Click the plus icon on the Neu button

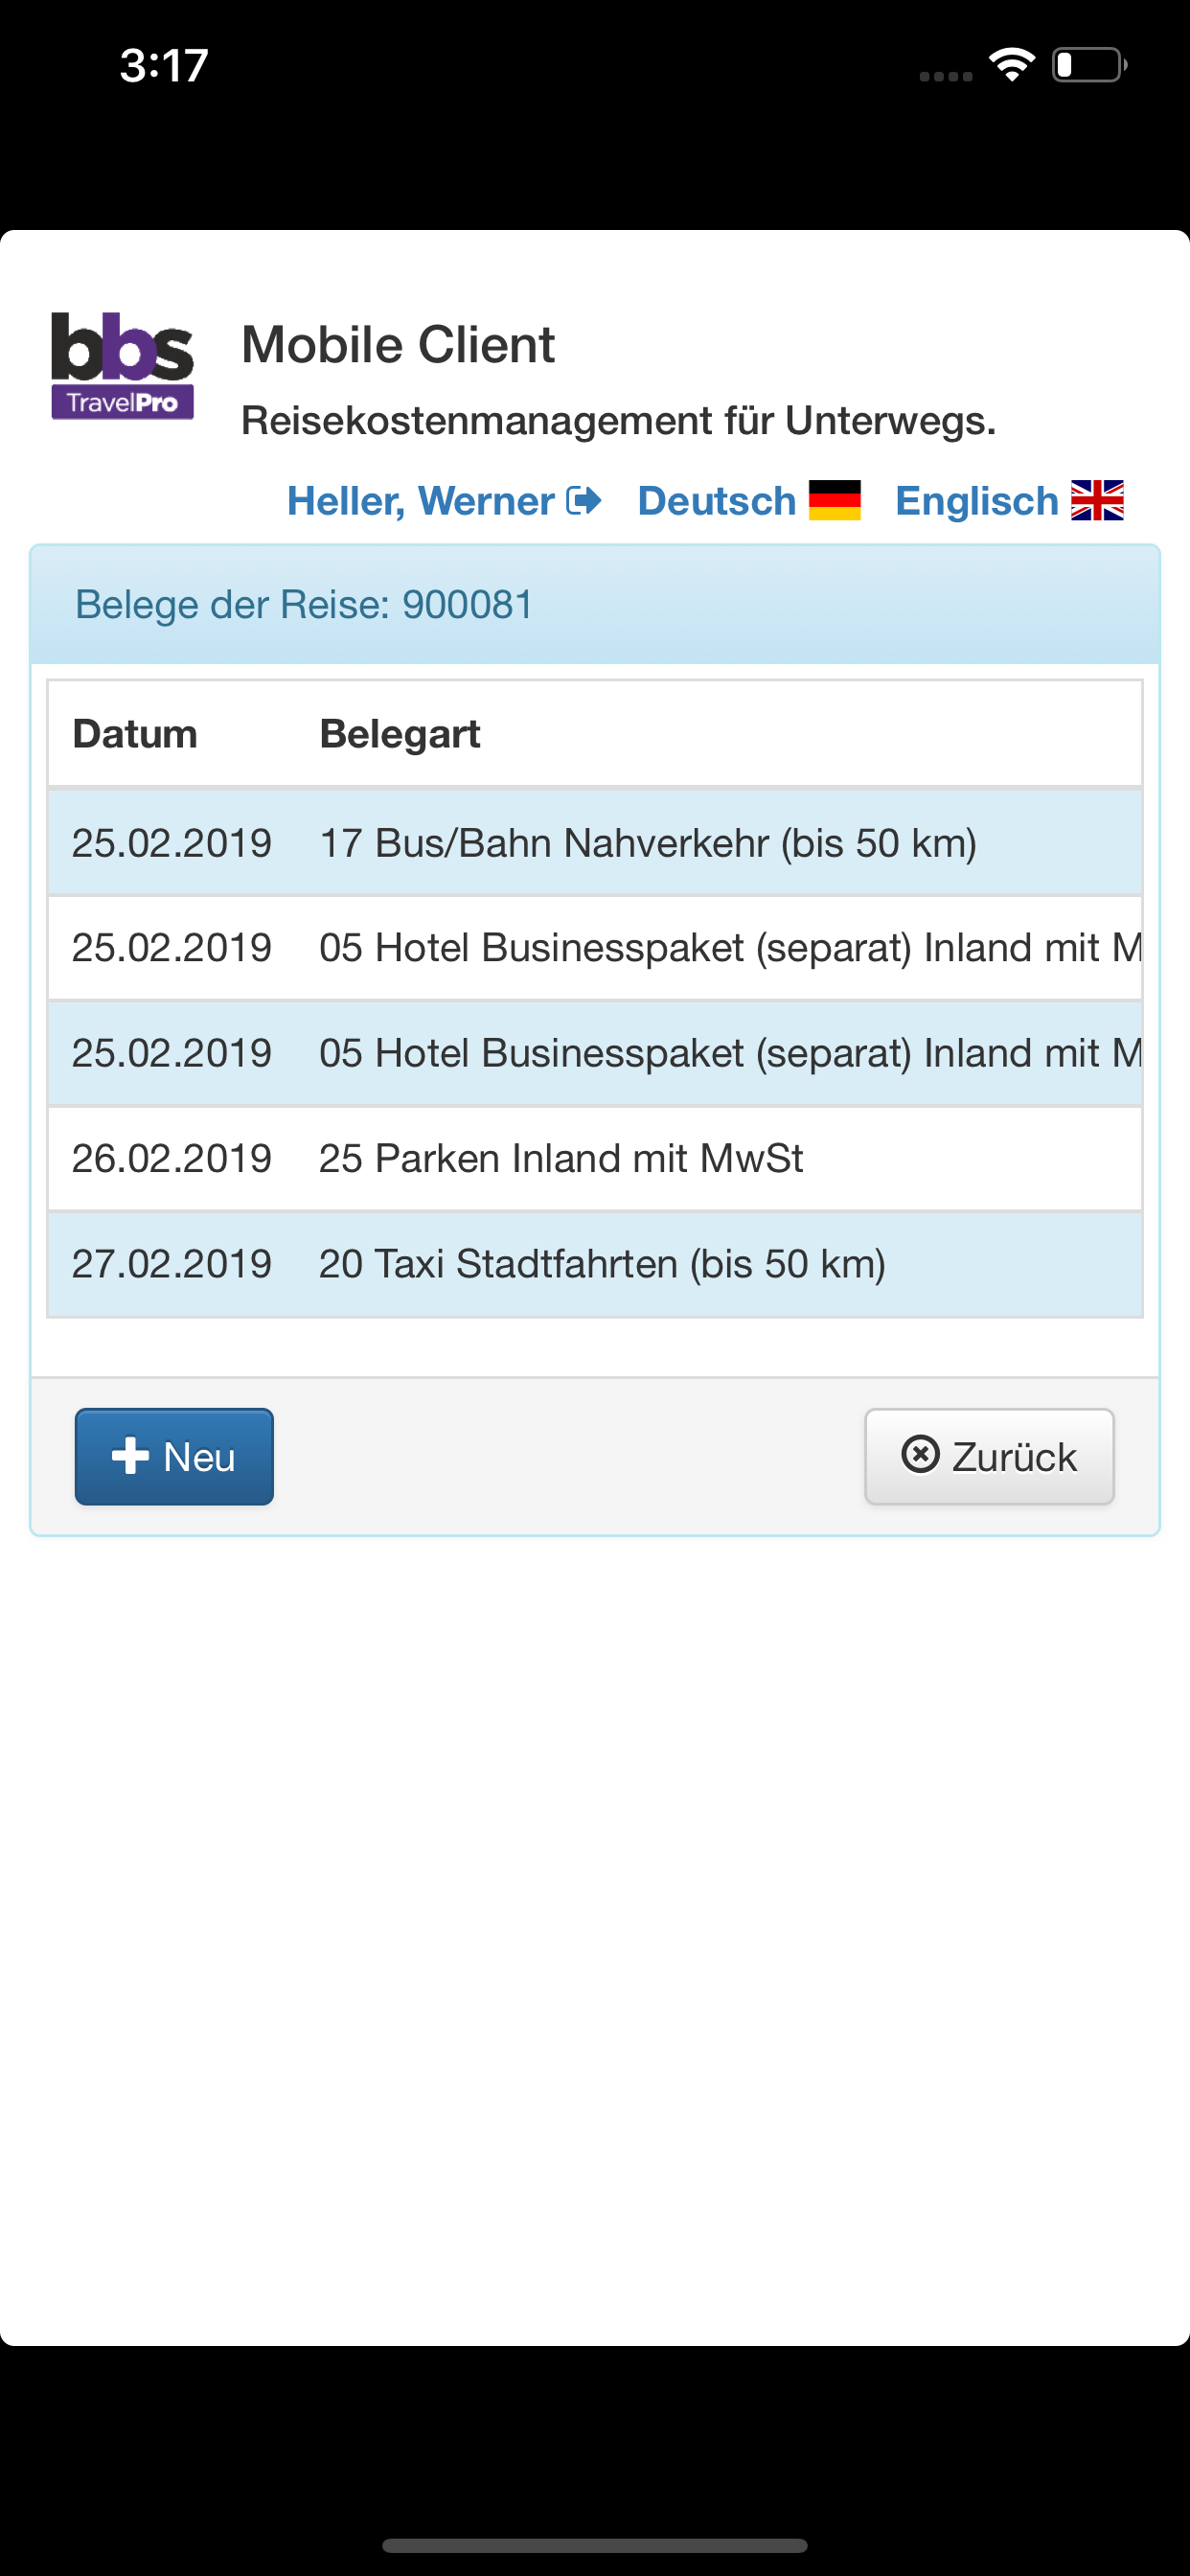pos(131,1456)
